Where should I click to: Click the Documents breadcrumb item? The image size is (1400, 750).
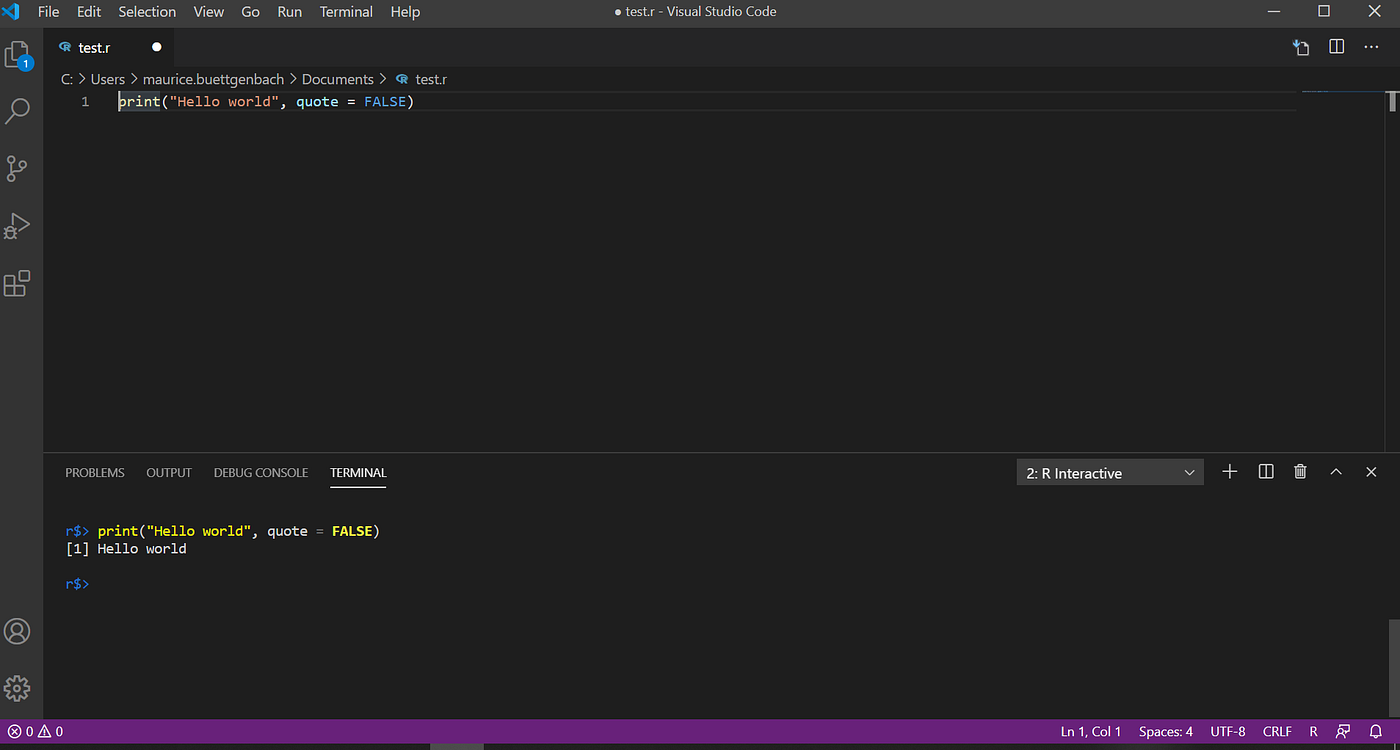tap(337, 79)
